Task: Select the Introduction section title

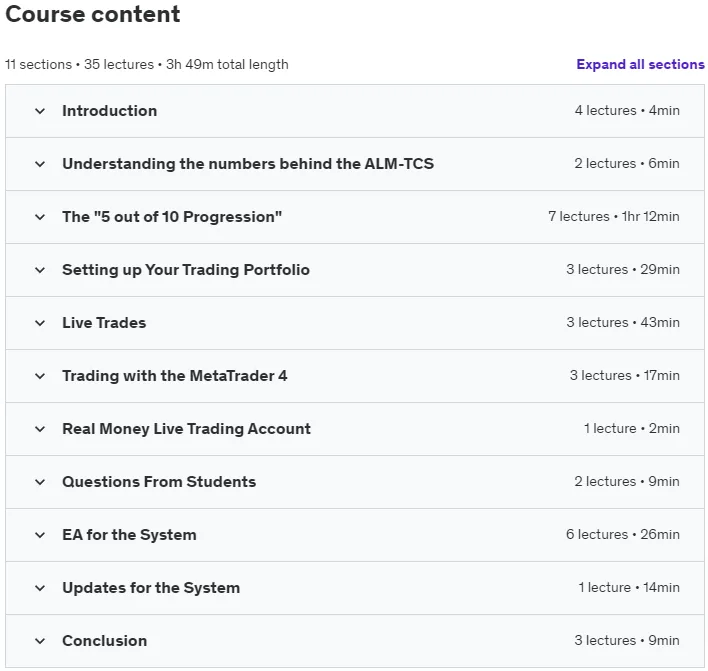Action: pos(110,111)
